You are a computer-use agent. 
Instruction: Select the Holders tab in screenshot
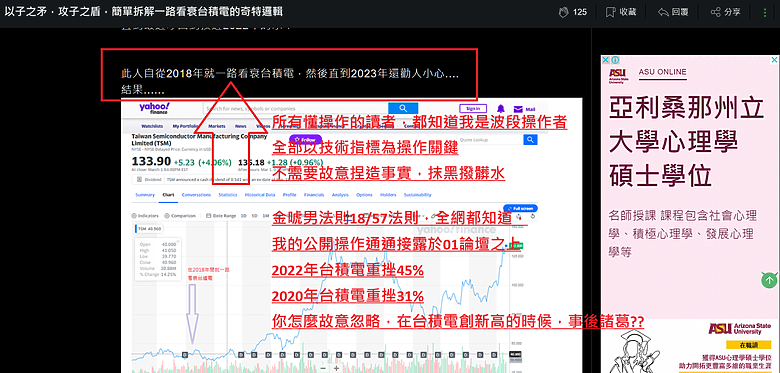[x=388, y=195]
